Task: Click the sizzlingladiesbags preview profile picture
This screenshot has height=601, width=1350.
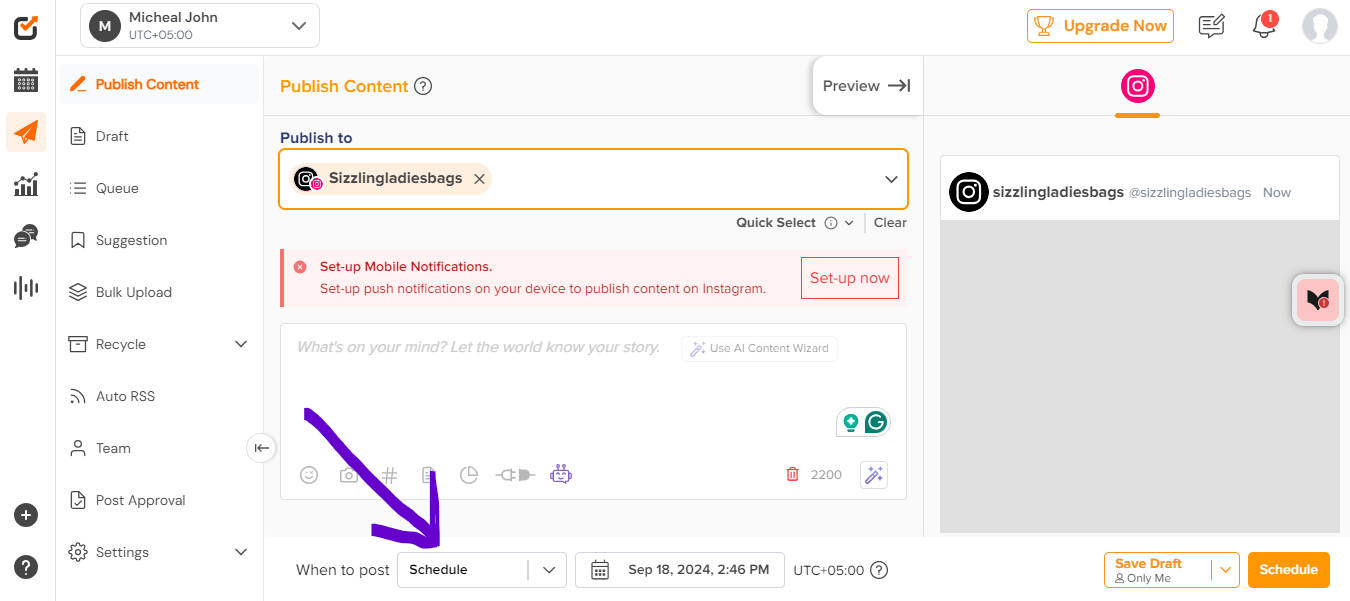Action: tap(968, 192)
